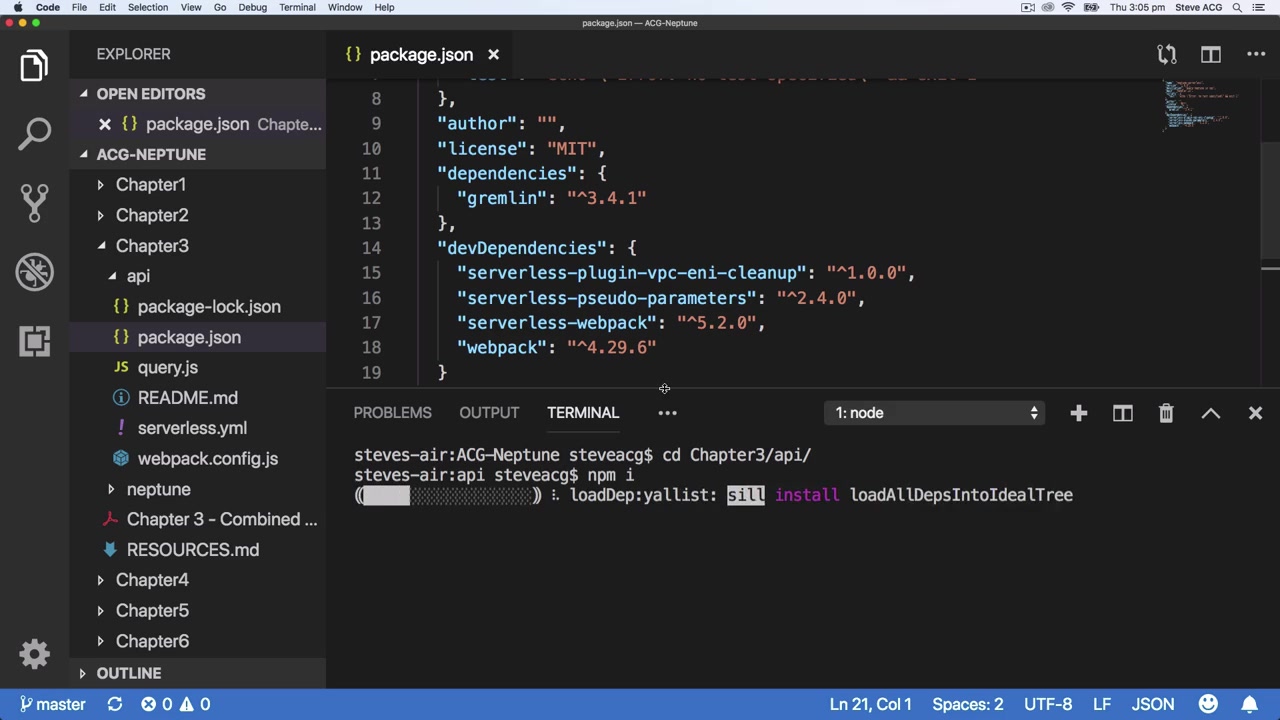1280x720 pixels.
Task: Click the master branch status button
Action: coord(52,704)
